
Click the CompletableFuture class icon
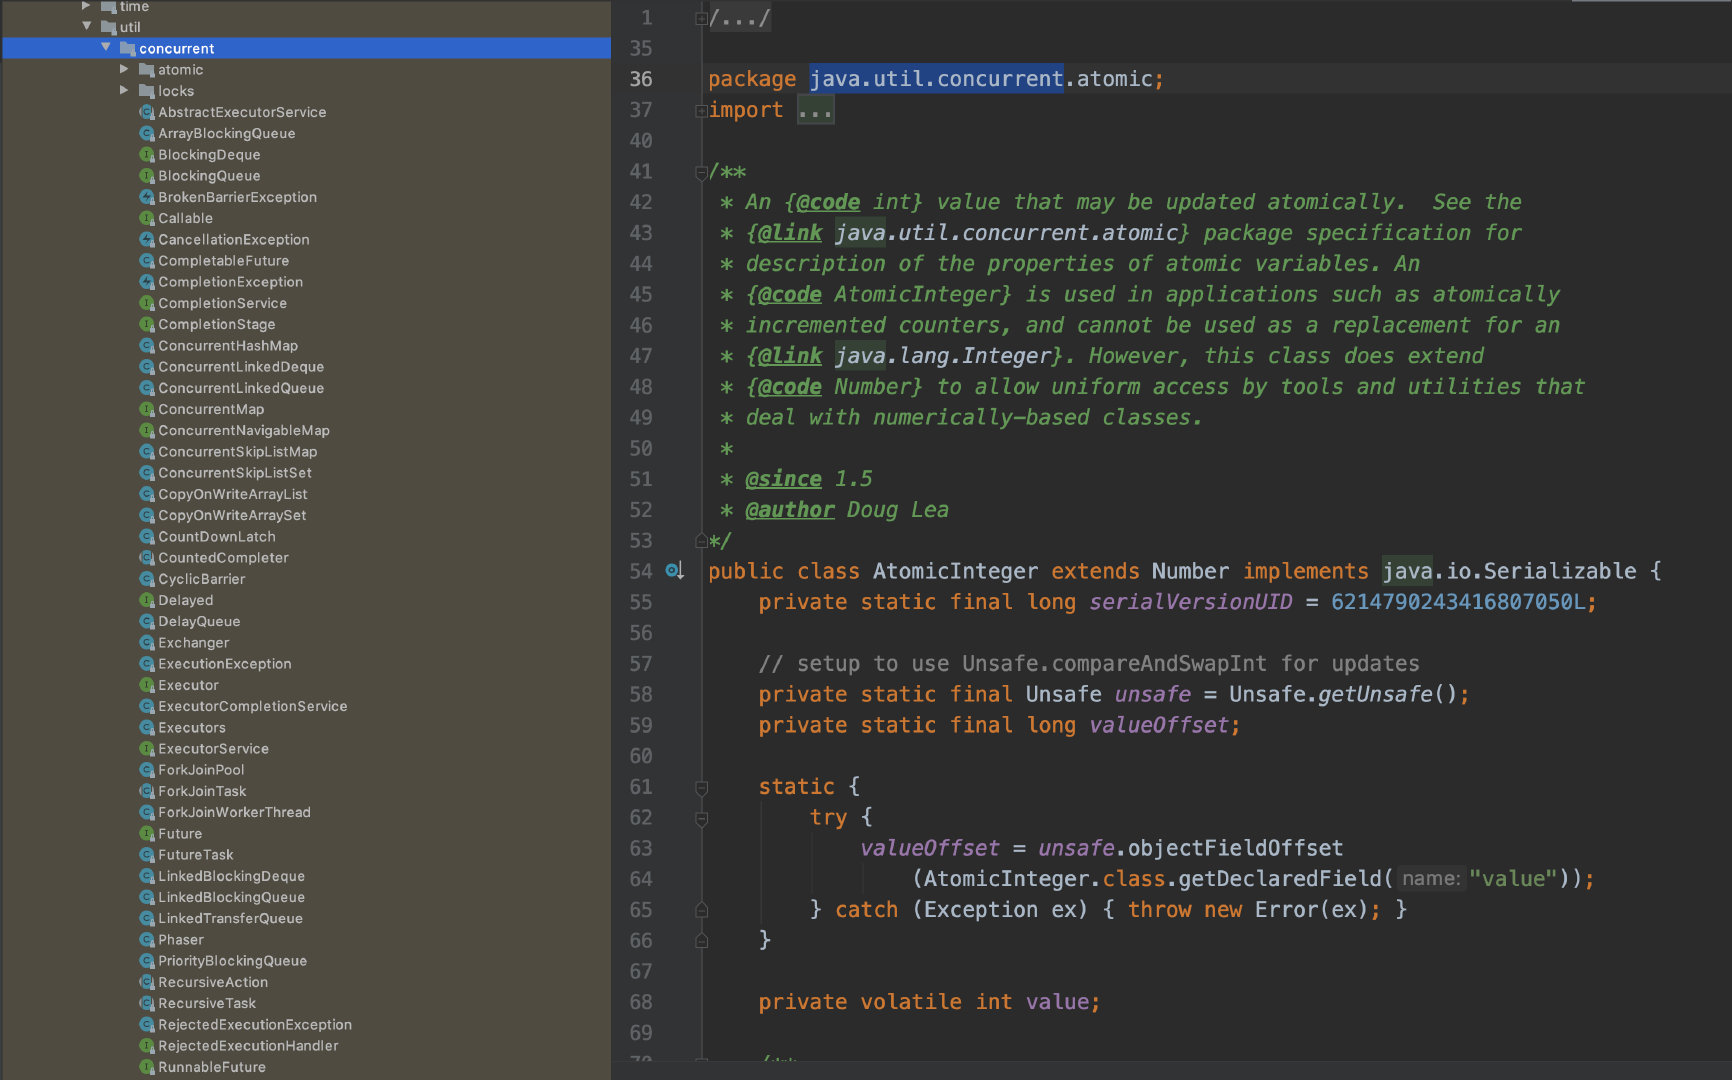coord(146,260)
